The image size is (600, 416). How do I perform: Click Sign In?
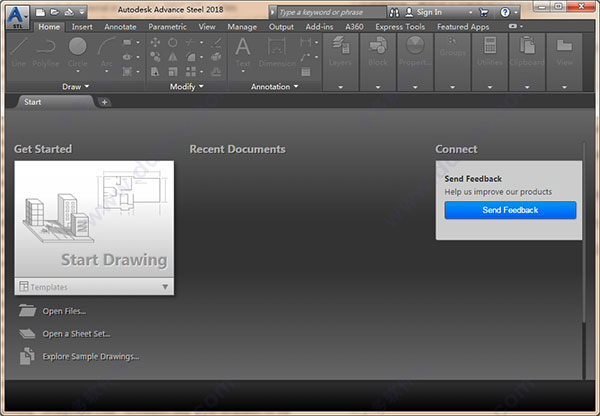pos(423,13)
